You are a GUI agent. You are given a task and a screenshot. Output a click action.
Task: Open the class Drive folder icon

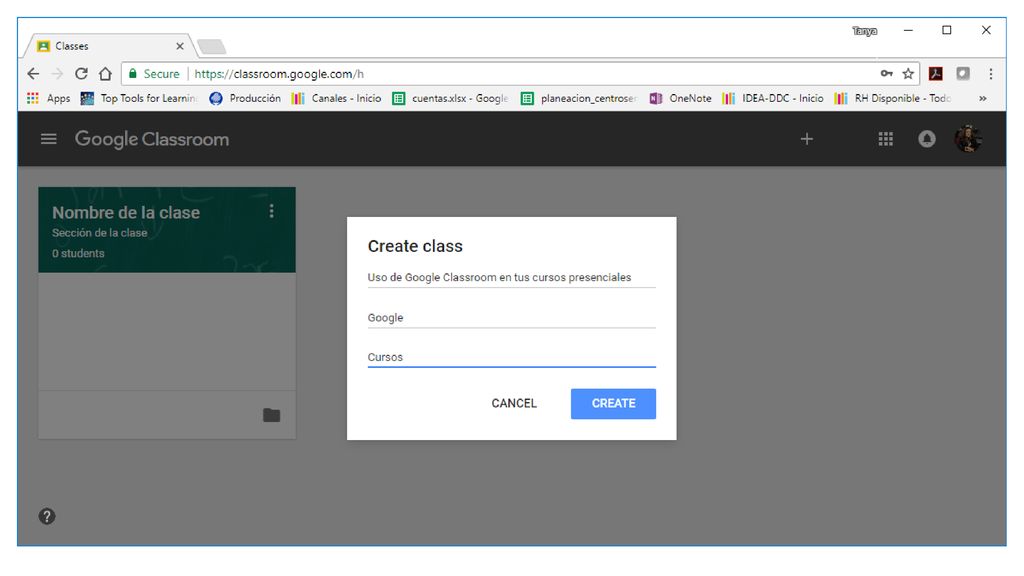point(272,415)
